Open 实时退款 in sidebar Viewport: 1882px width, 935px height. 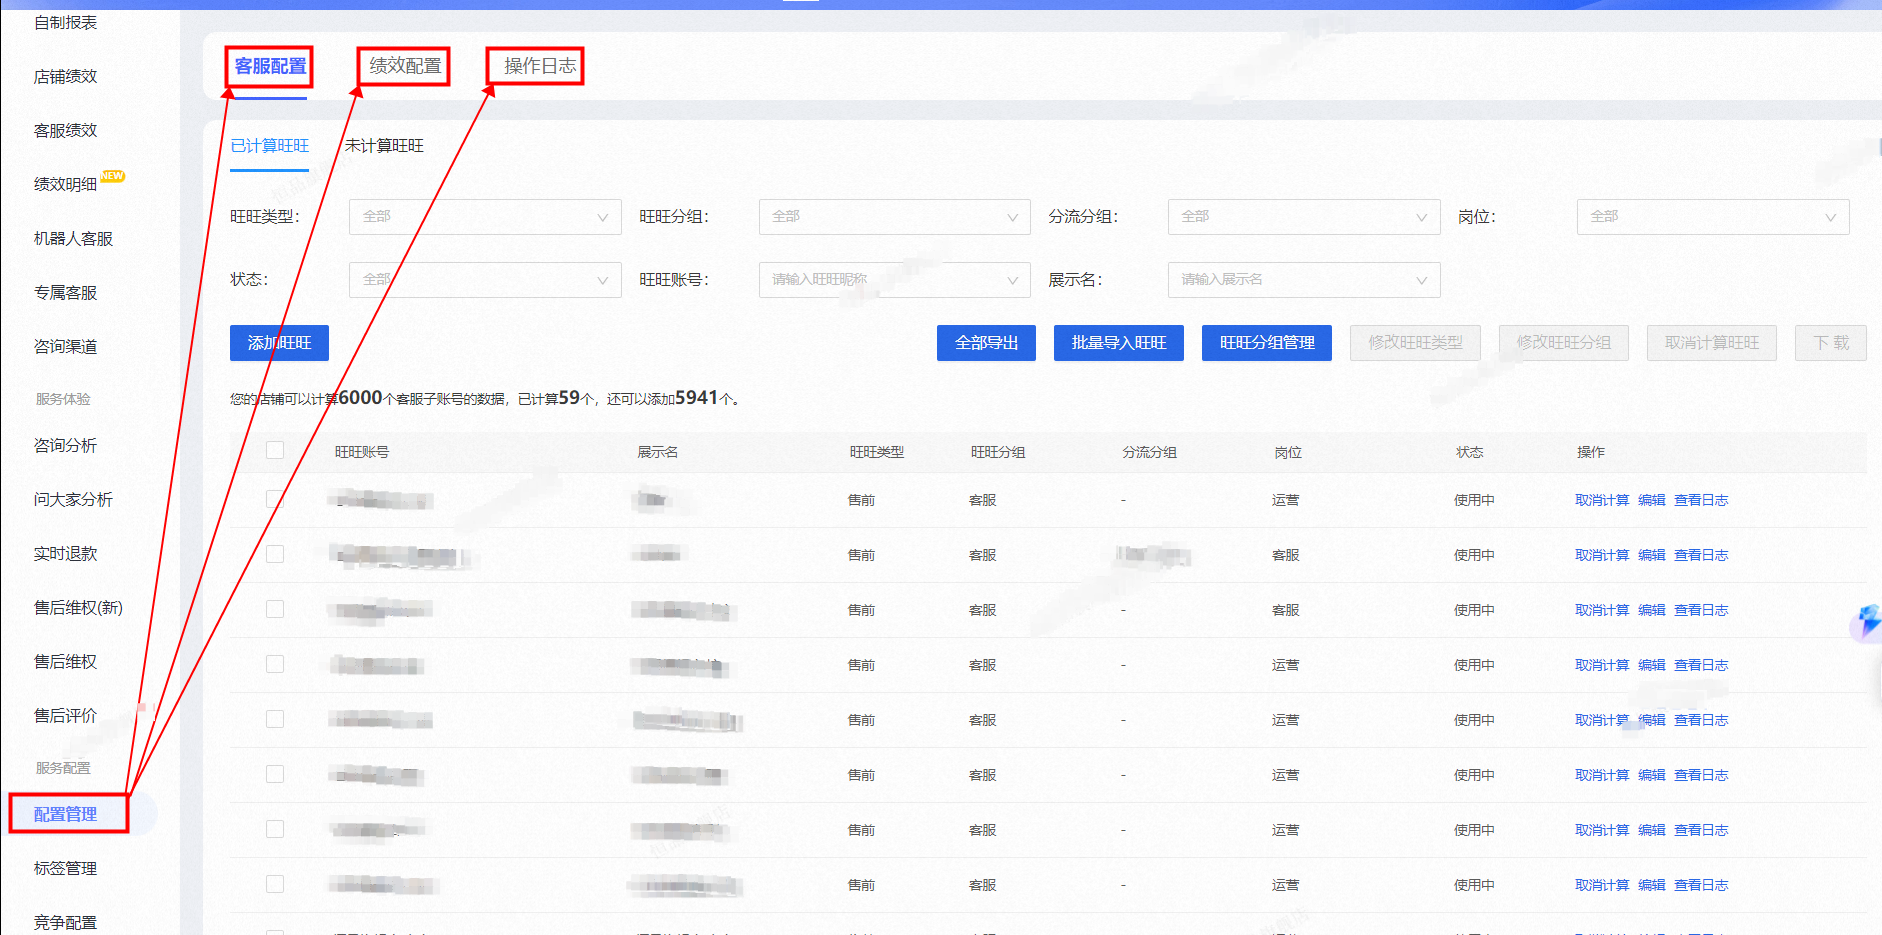click(x=65, y=553)
